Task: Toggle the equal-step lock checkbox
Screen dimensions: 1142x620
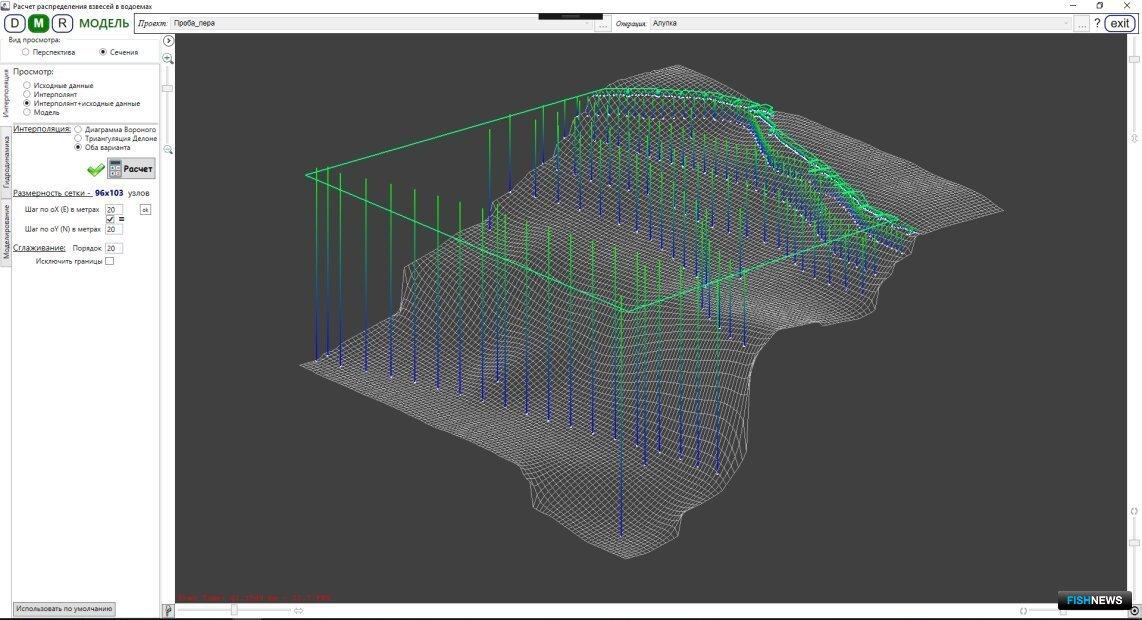Action: pos(110,219)
